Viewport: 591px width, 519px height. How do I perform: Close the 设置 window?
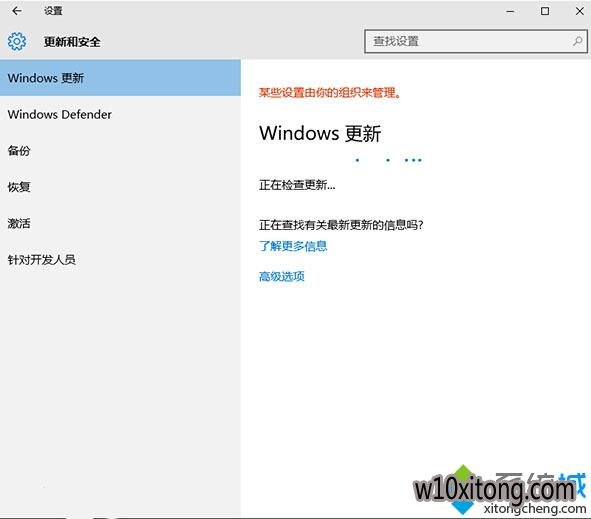(x=580, y=11)
